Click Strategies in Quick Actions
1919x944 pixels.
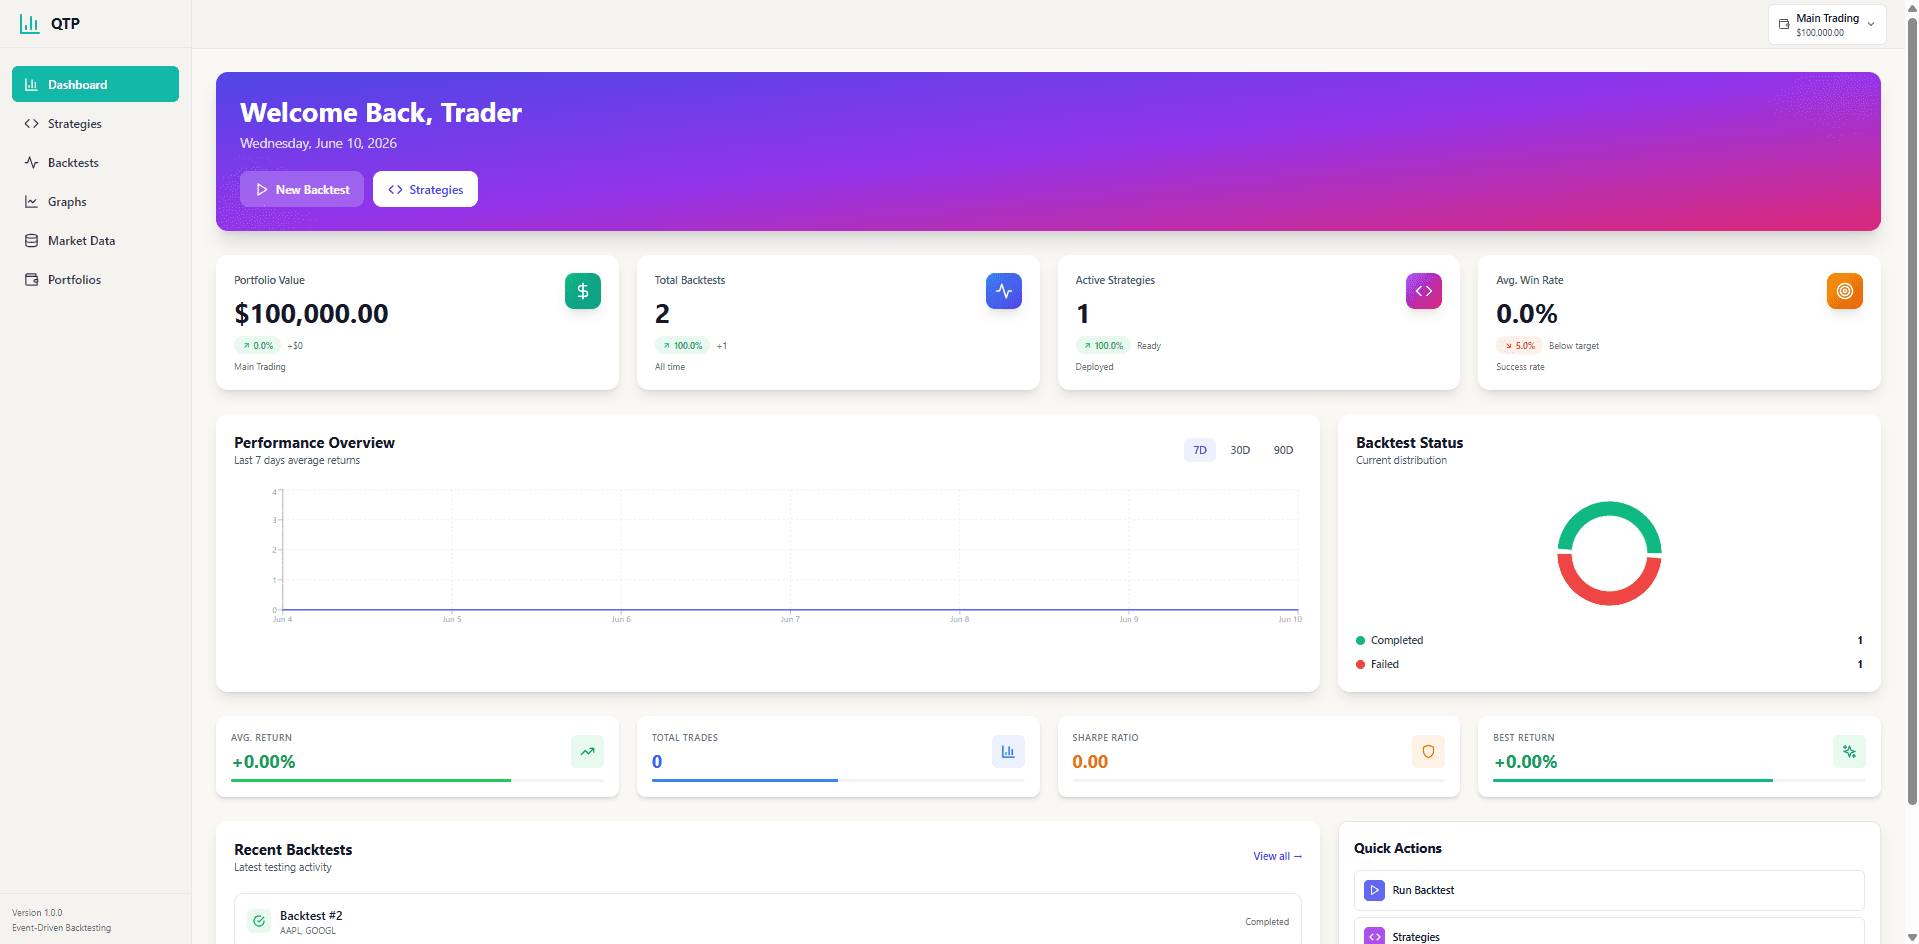click(1609, 932)
